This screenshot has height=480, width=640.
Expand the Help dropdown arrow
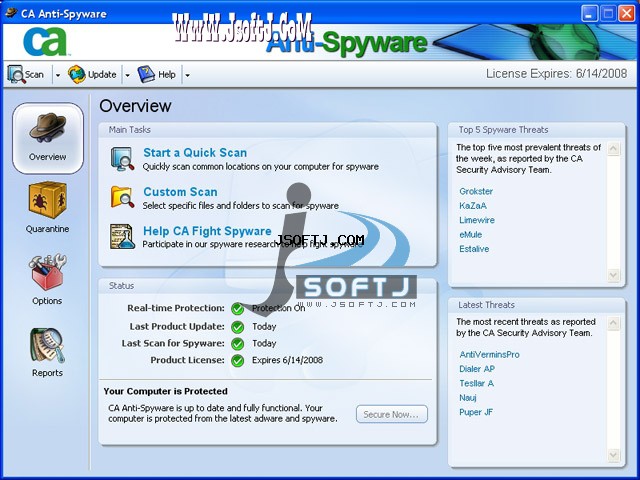(x=187, y=75)
